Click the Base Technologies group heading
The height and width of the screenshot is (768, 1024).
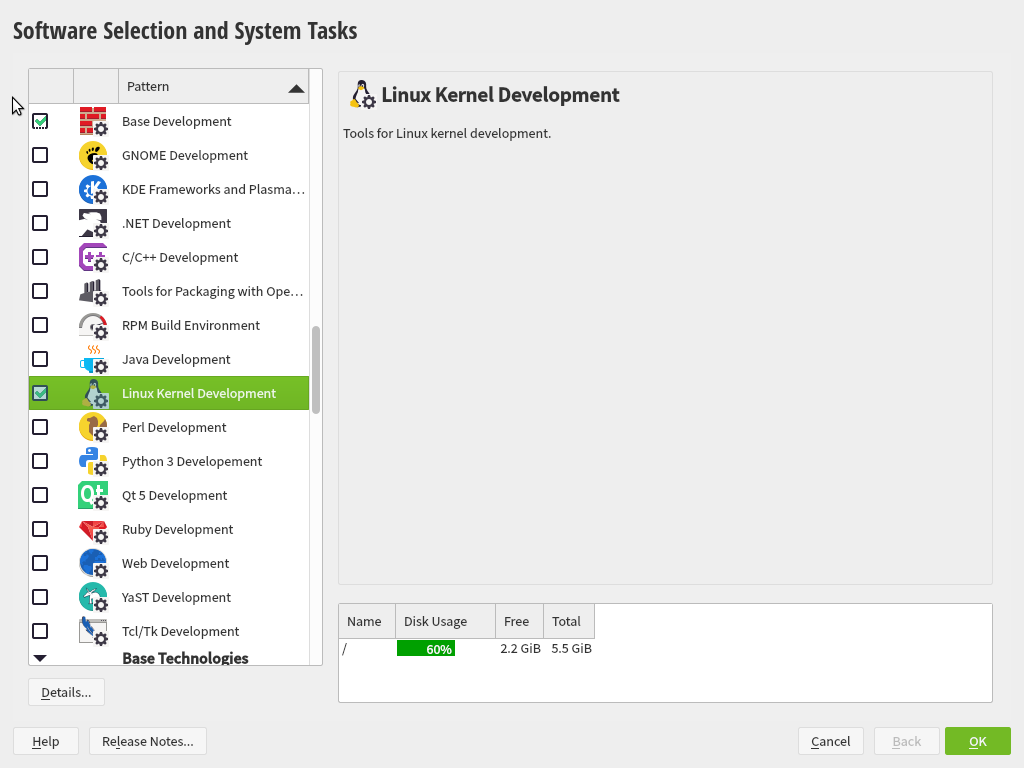click(x=185, y=658)
